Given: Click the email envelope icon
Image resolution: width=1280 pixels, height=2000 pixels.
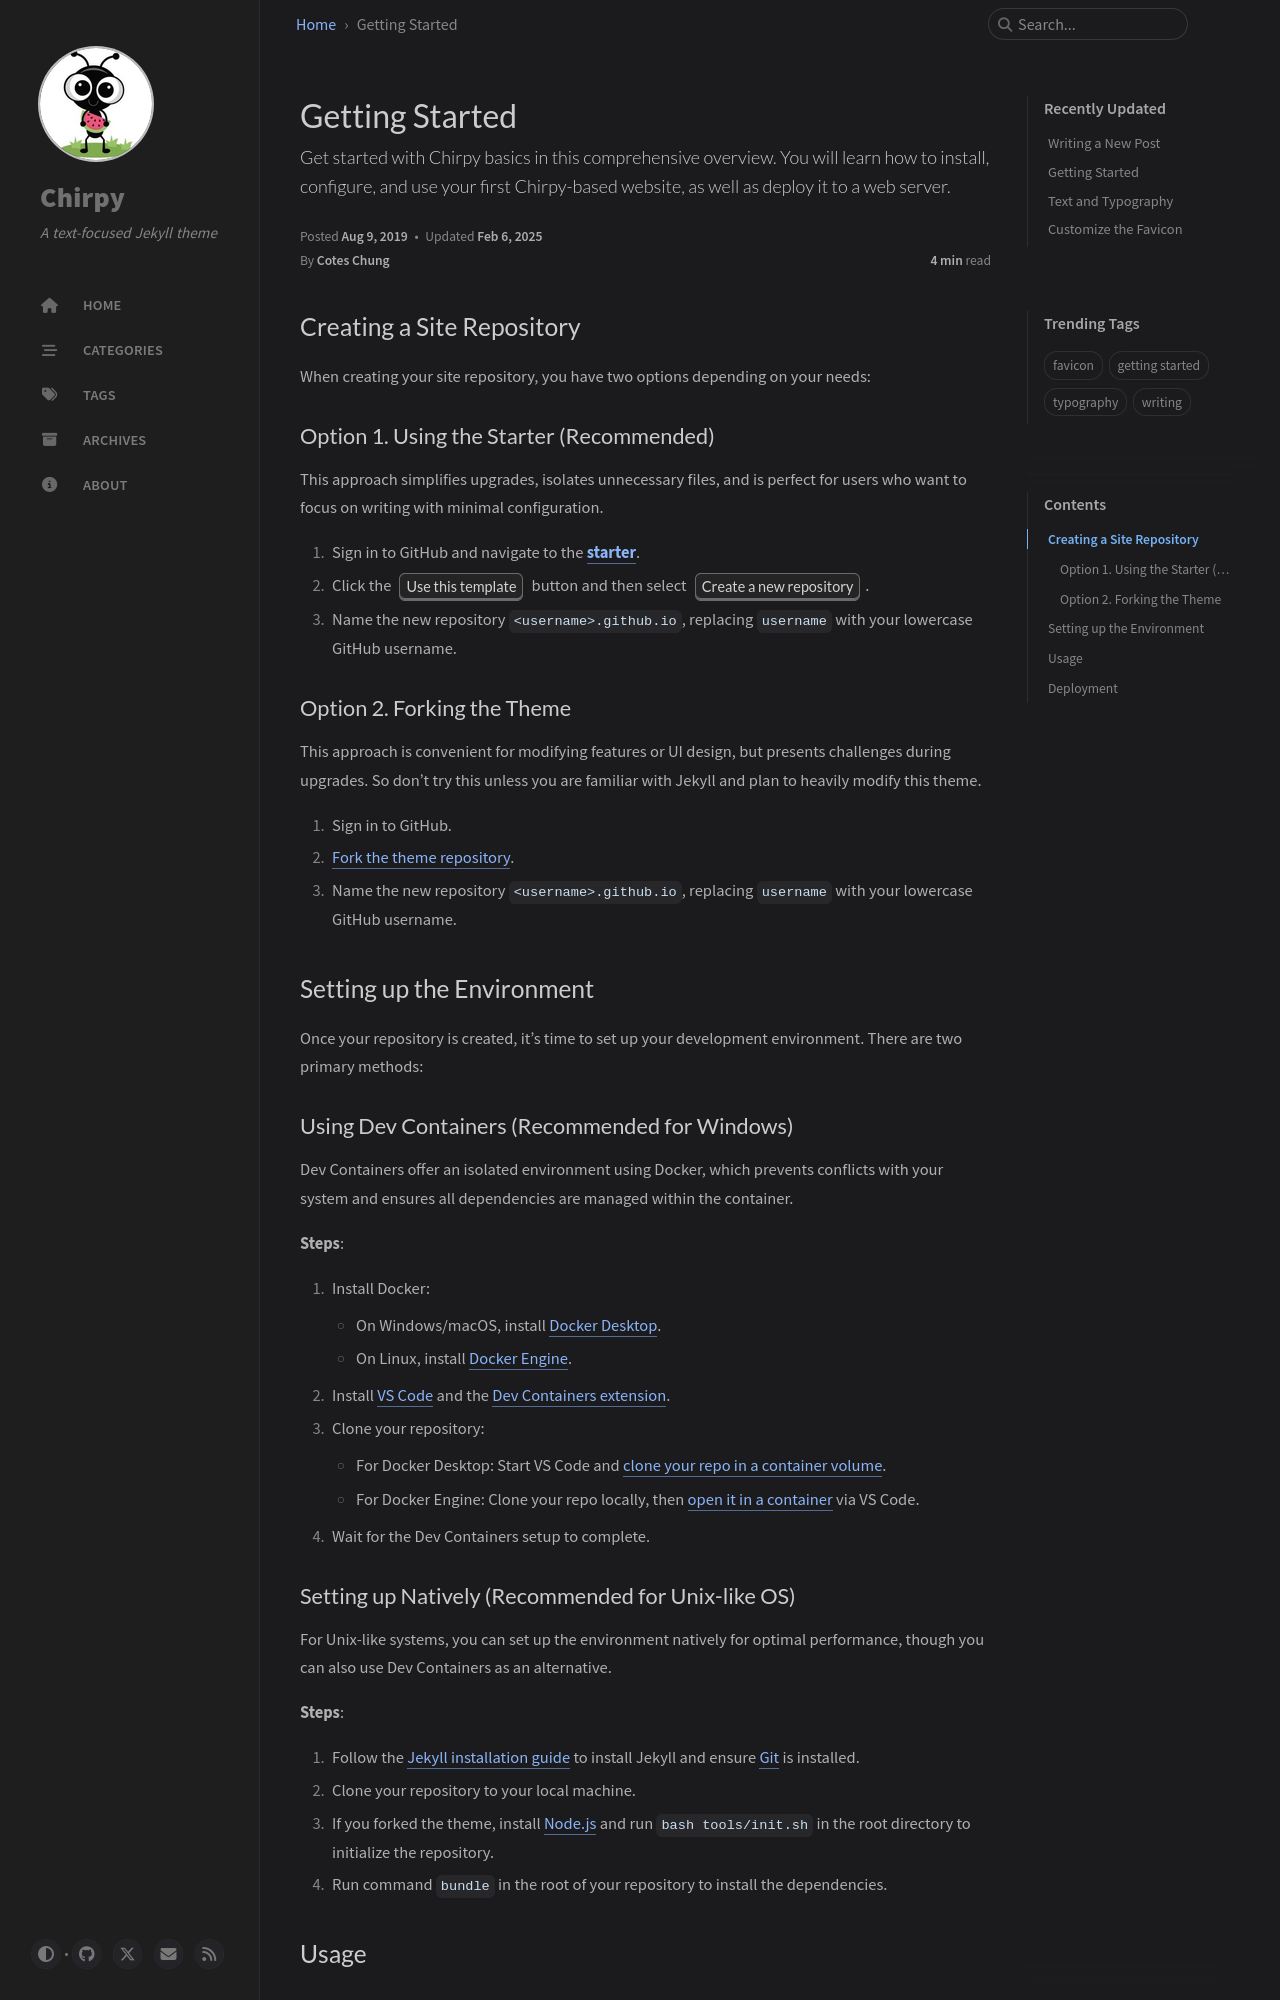Looking at the screenshot, I should 169,1953.
